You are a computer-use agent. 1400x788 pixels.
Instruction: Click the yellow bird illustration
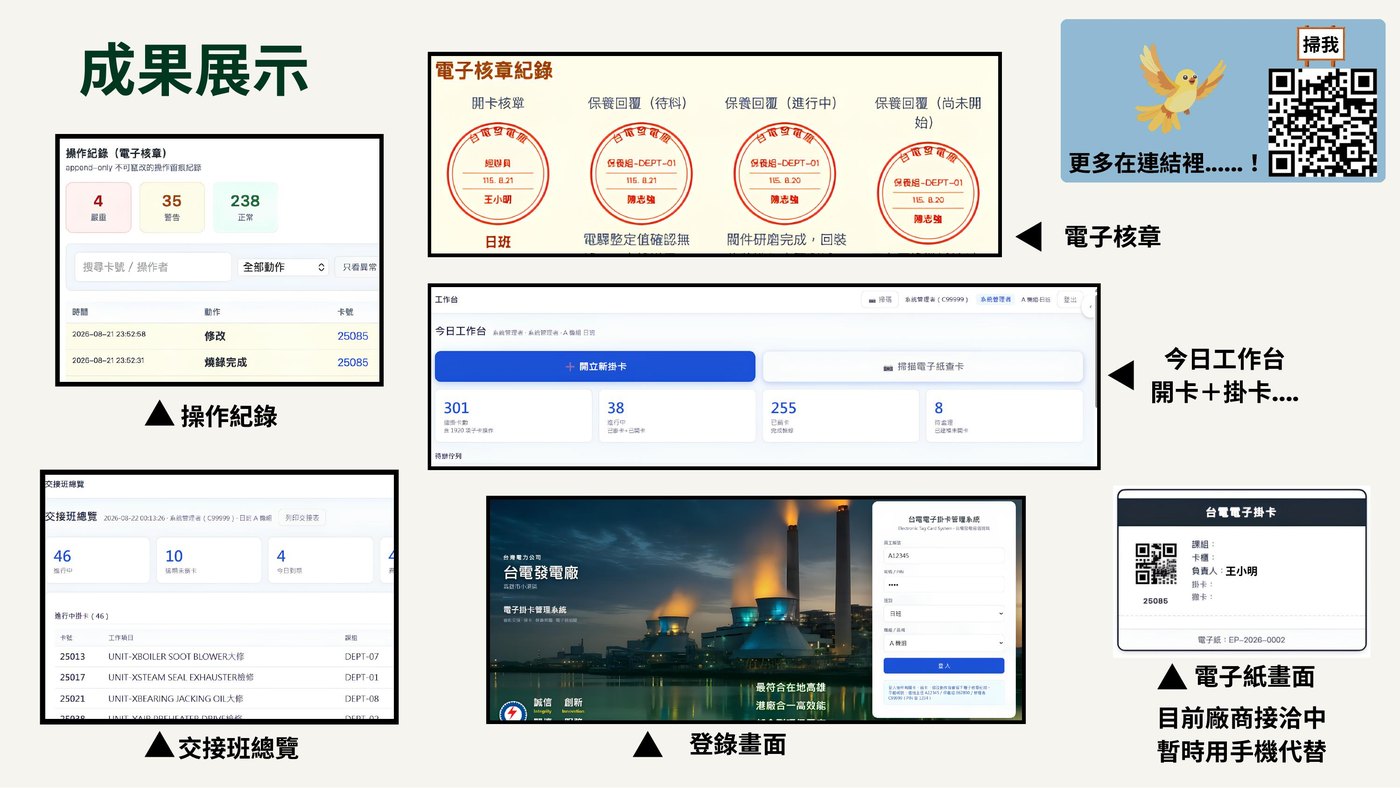[x=1181, y=86]
